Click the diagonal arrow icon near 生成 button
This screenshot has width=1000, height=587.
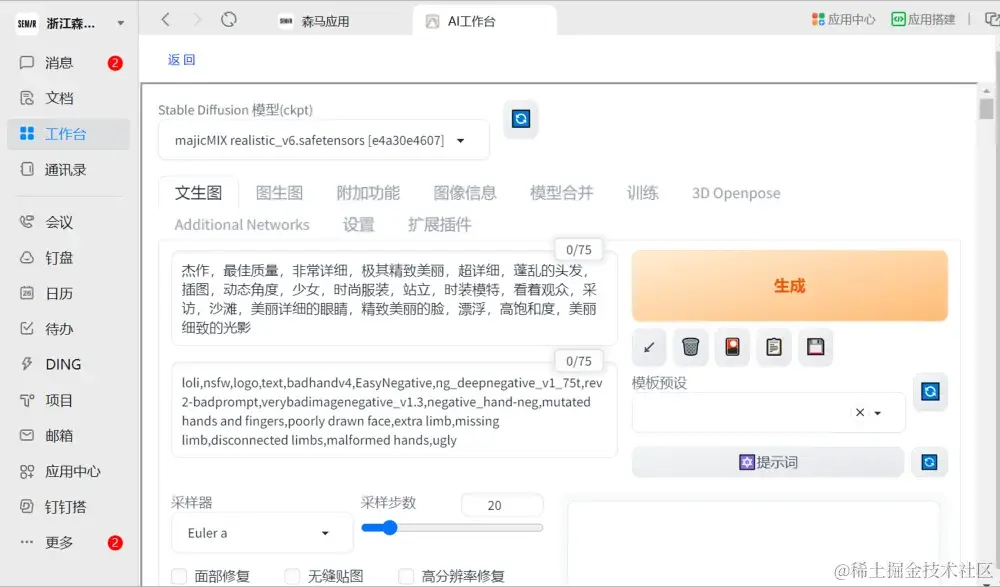pyautogui.click(x=648, y=346)
